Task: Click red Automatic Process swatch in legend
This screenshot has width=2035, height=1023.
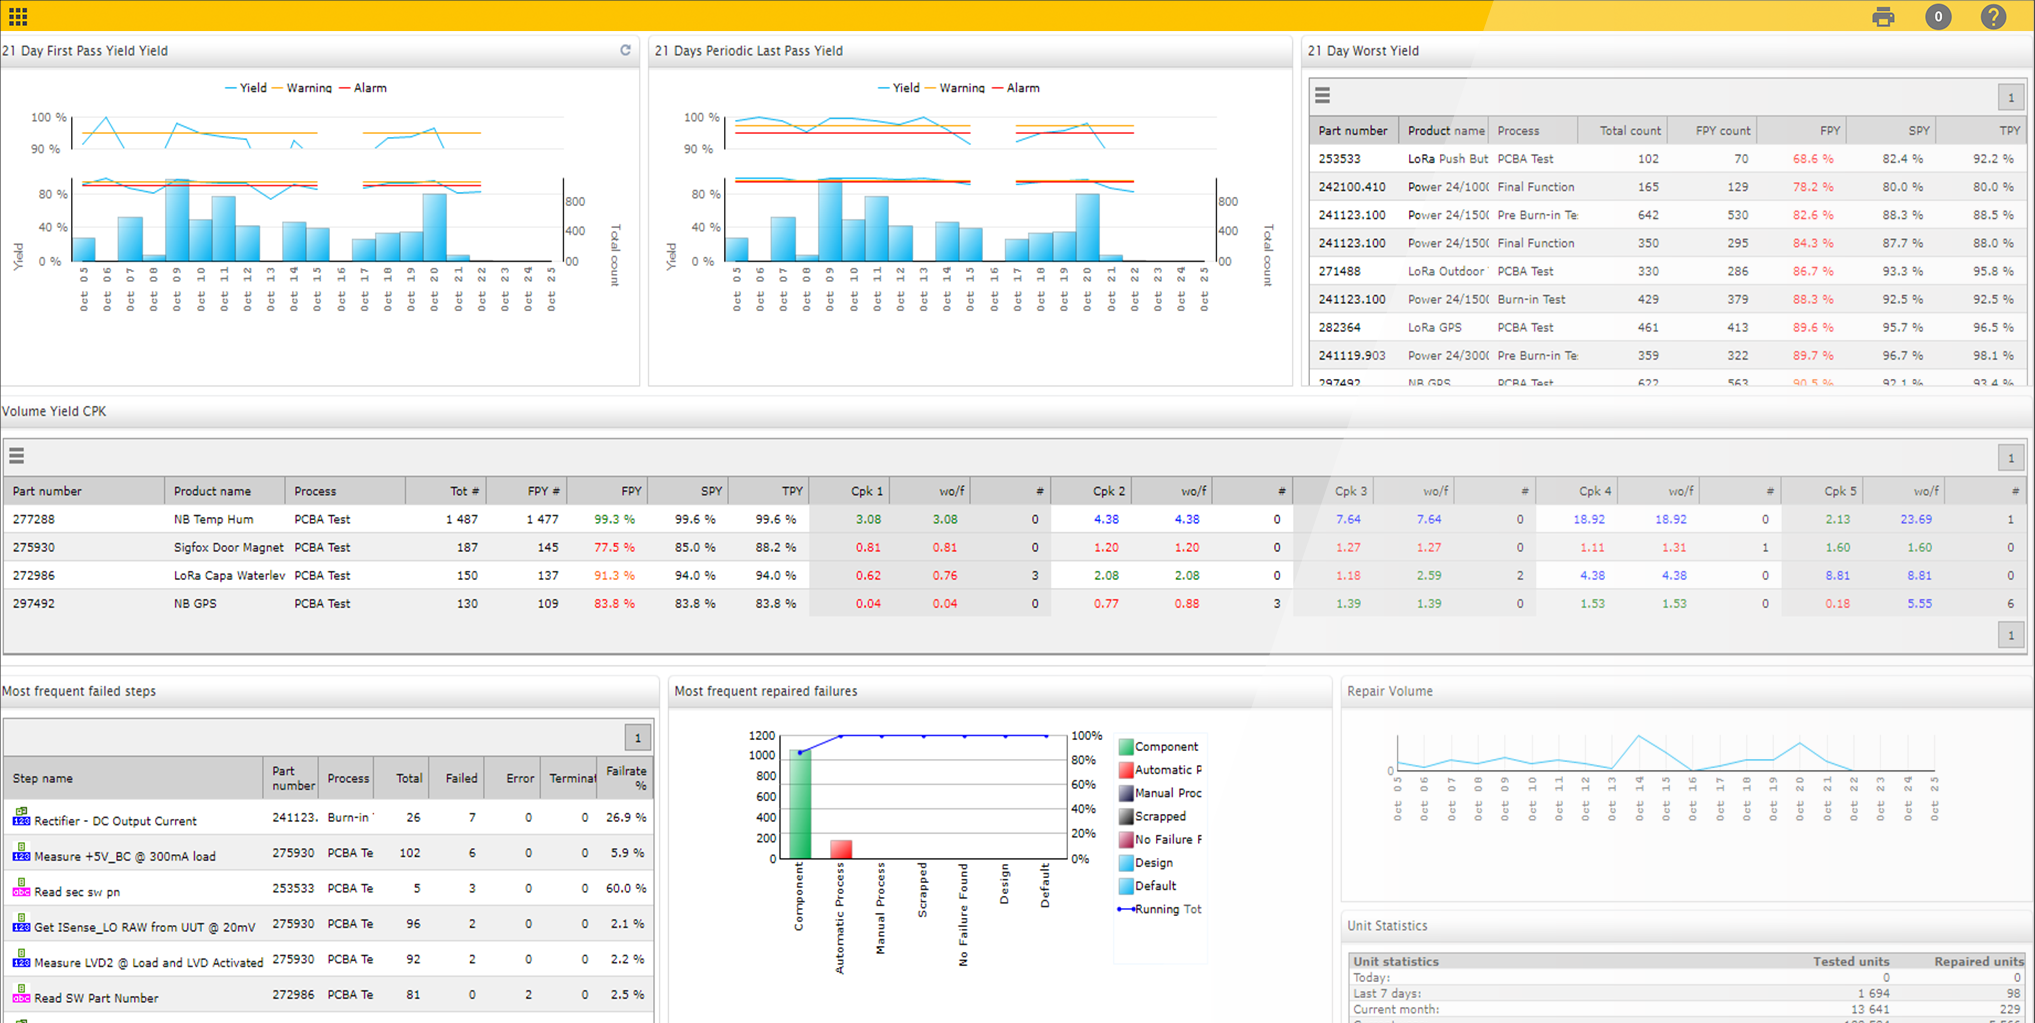Action: (1126, 770)
